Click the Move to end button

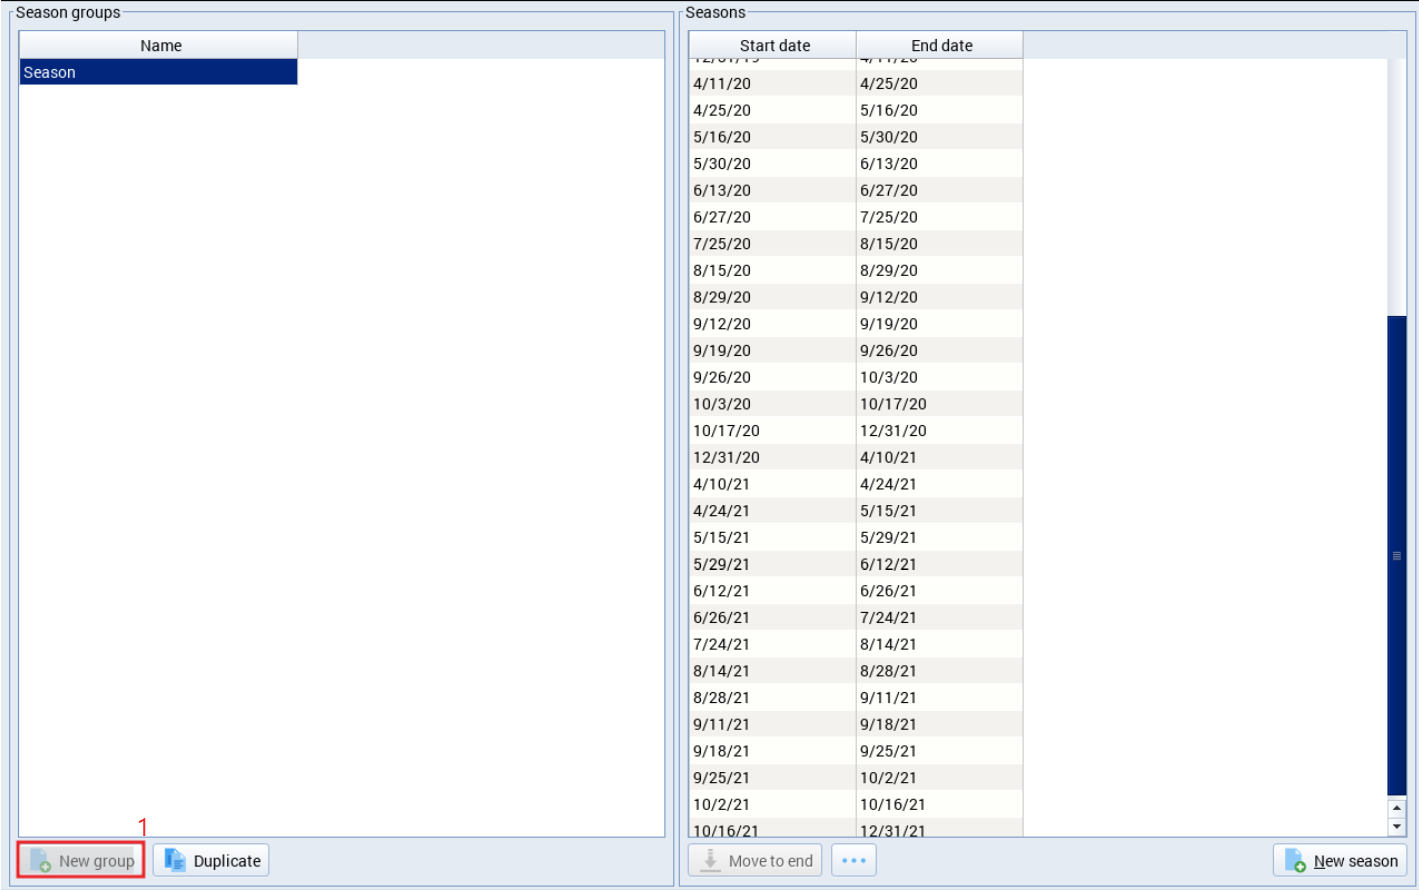755,861
